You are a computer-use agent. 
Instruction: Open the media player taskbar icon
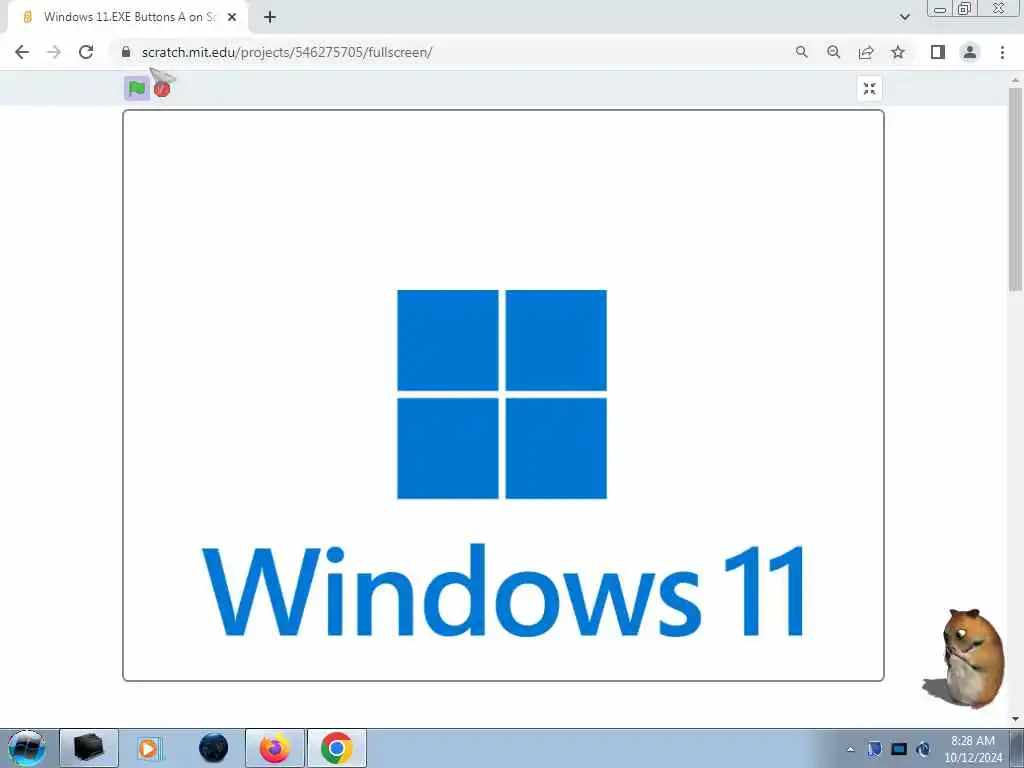tap(148, 748)
